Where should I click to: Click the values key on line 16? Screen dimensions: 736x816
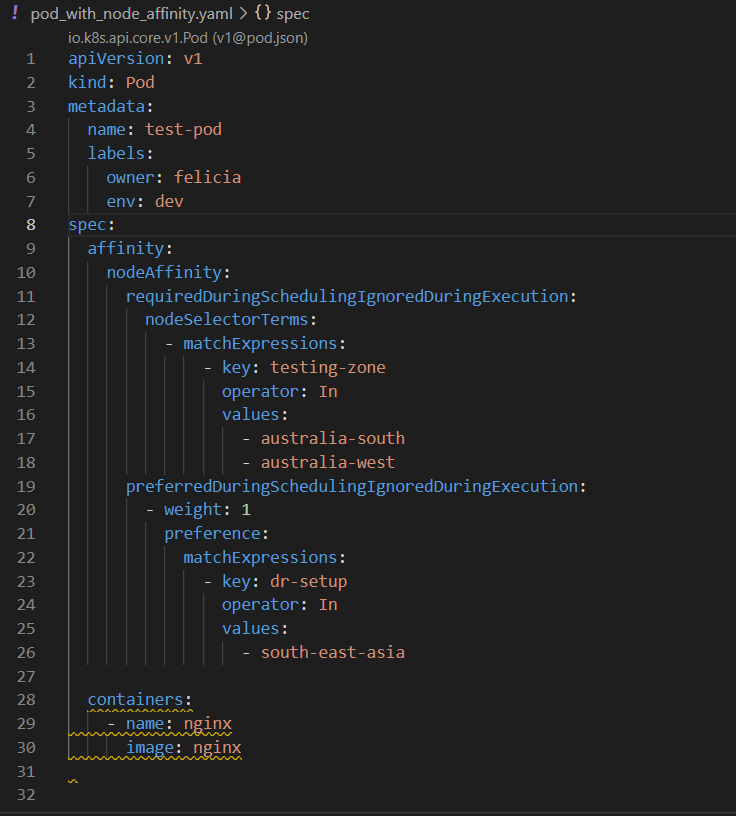251,415
